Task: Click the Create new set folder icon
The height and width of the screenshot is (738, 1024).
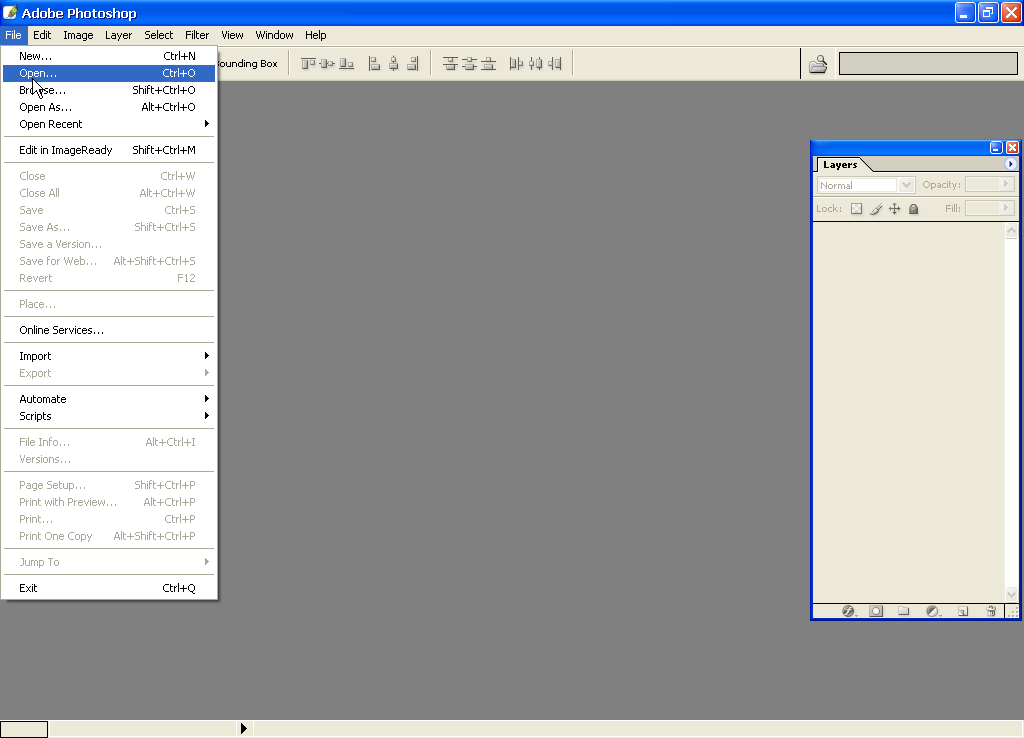Action: [903, 611]
